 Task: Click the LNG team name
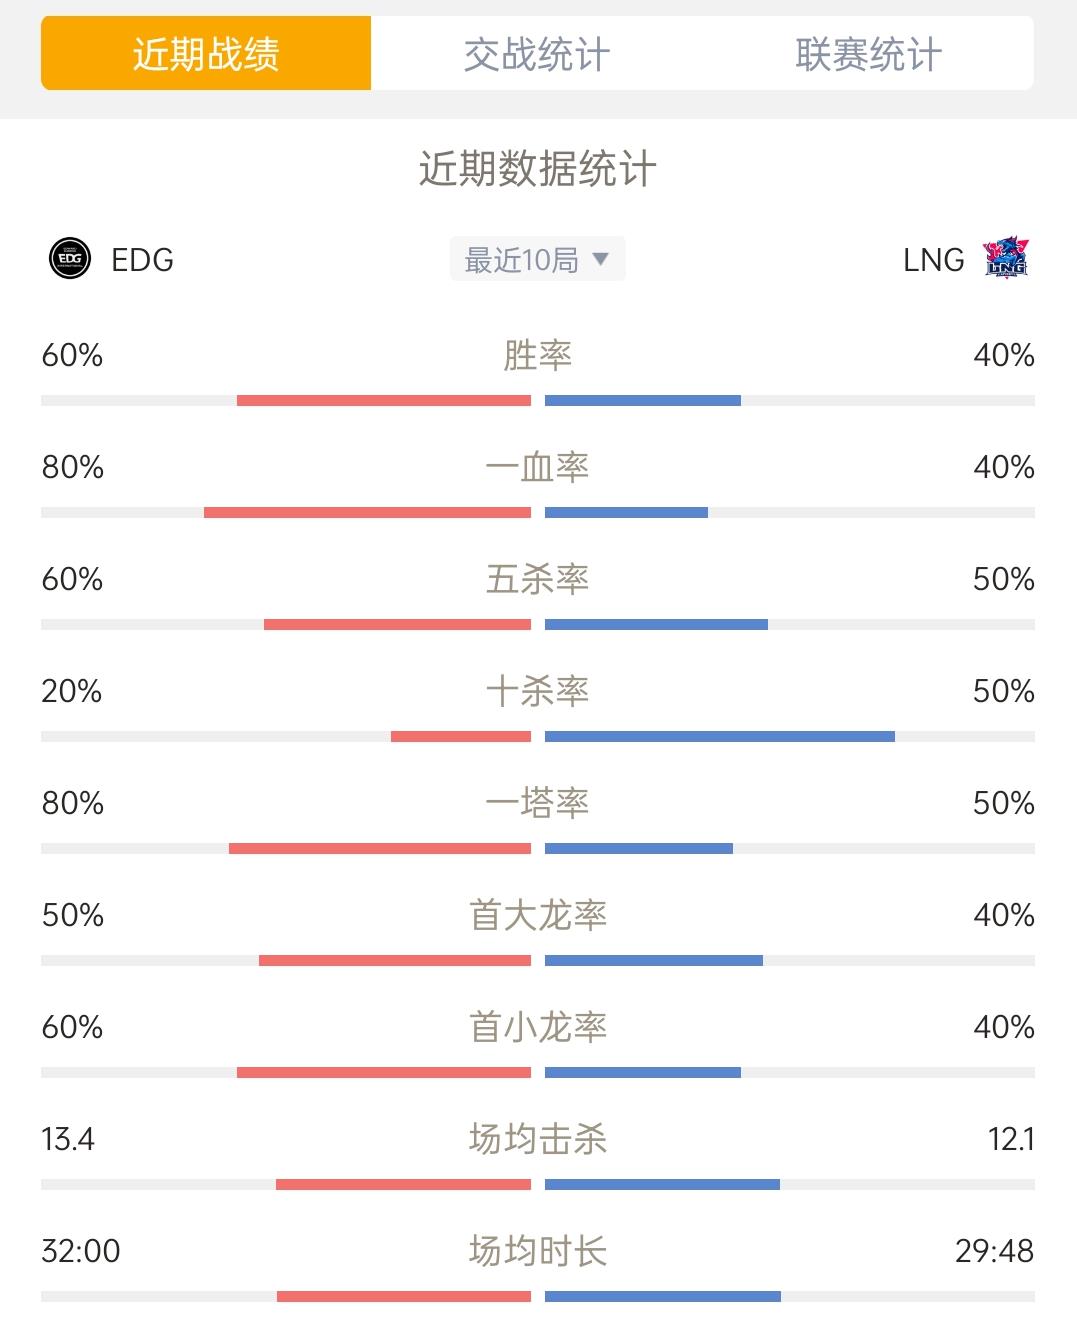point(933,260)
